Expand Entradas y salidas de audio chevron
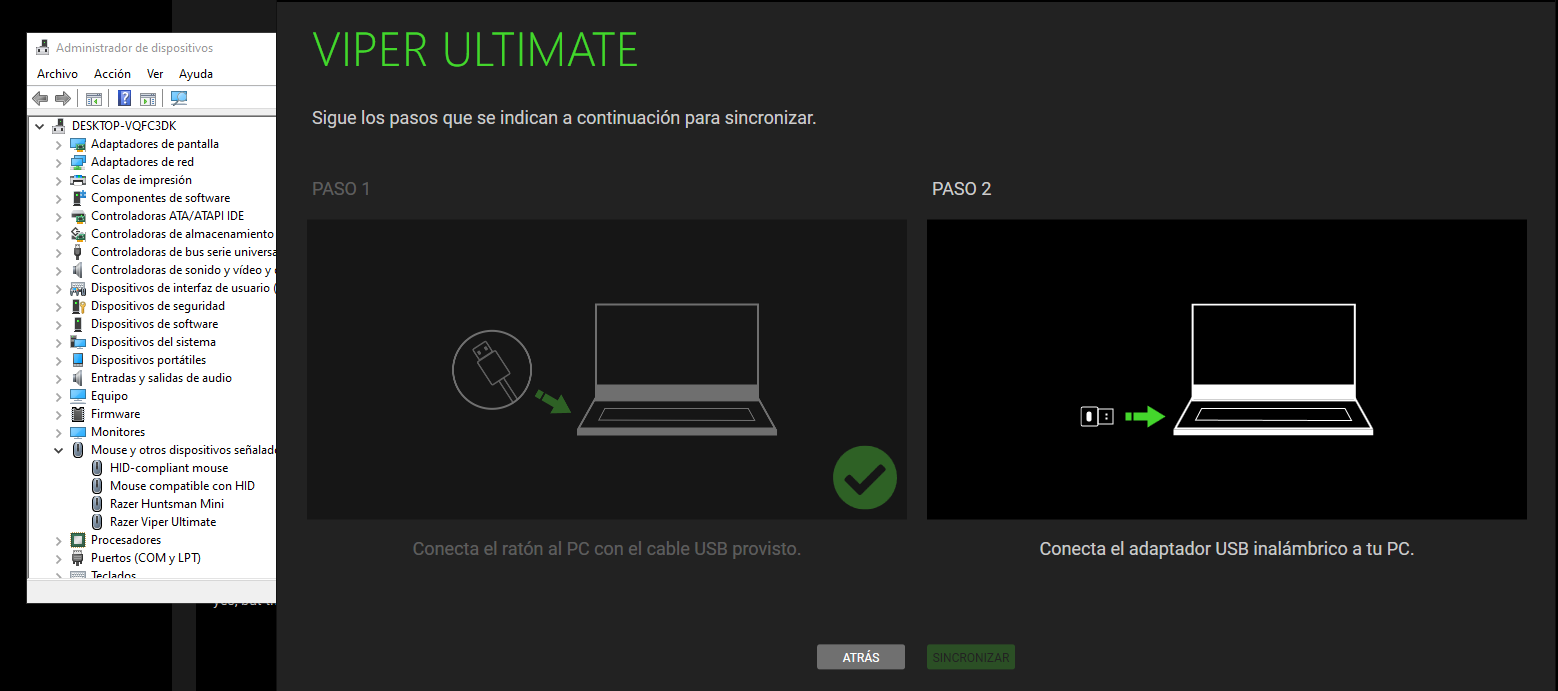Screen dimensions: 1558x691 tap(58, 378)
